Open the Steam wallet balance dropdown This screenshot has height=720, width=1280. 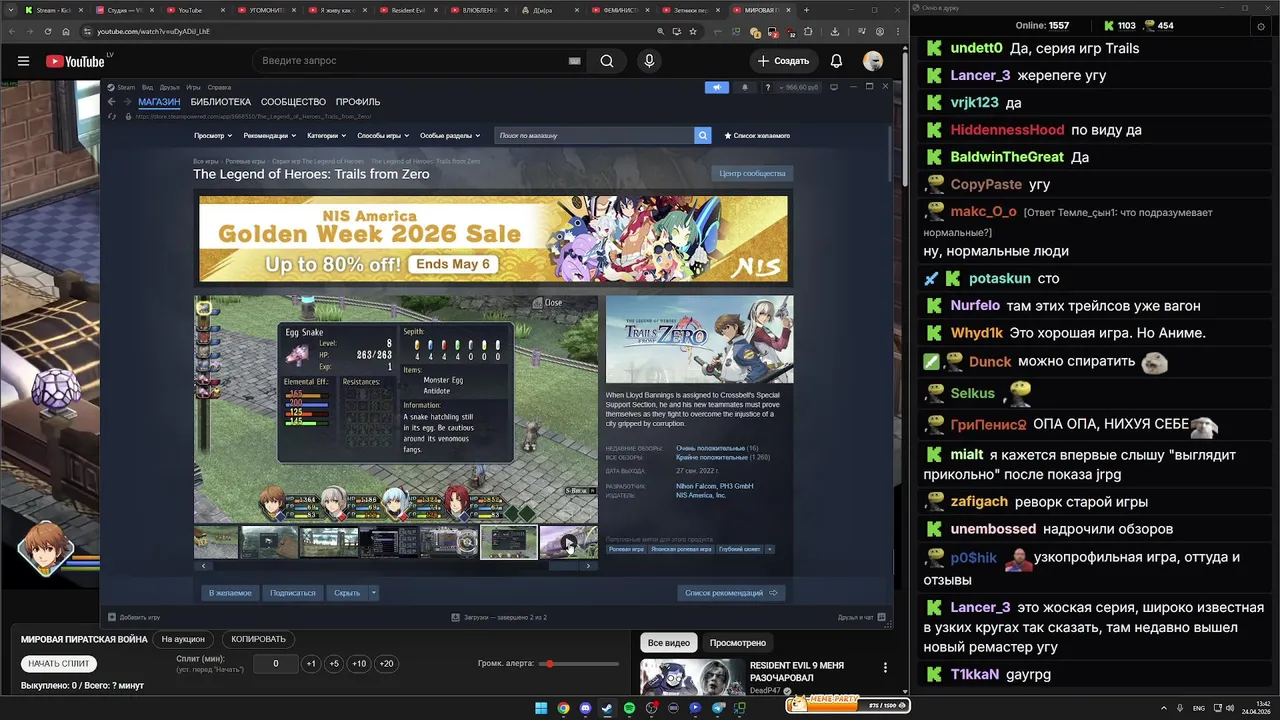[800, 87]
